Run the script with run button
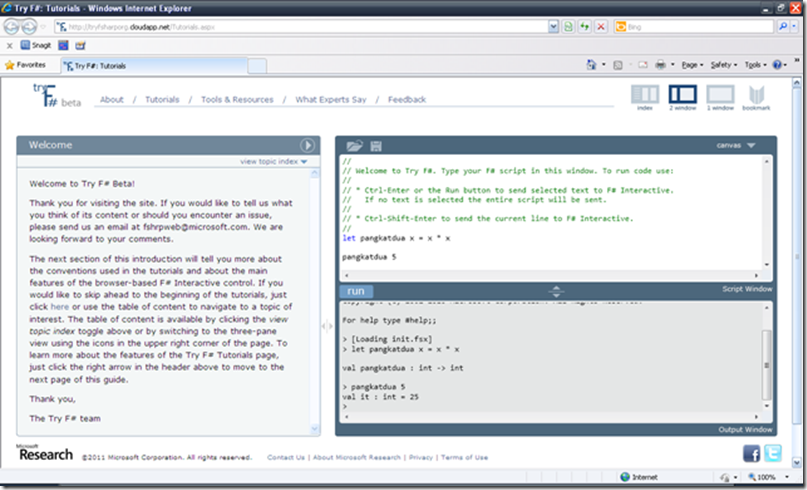The image size is (807, 490). (356, 291)
